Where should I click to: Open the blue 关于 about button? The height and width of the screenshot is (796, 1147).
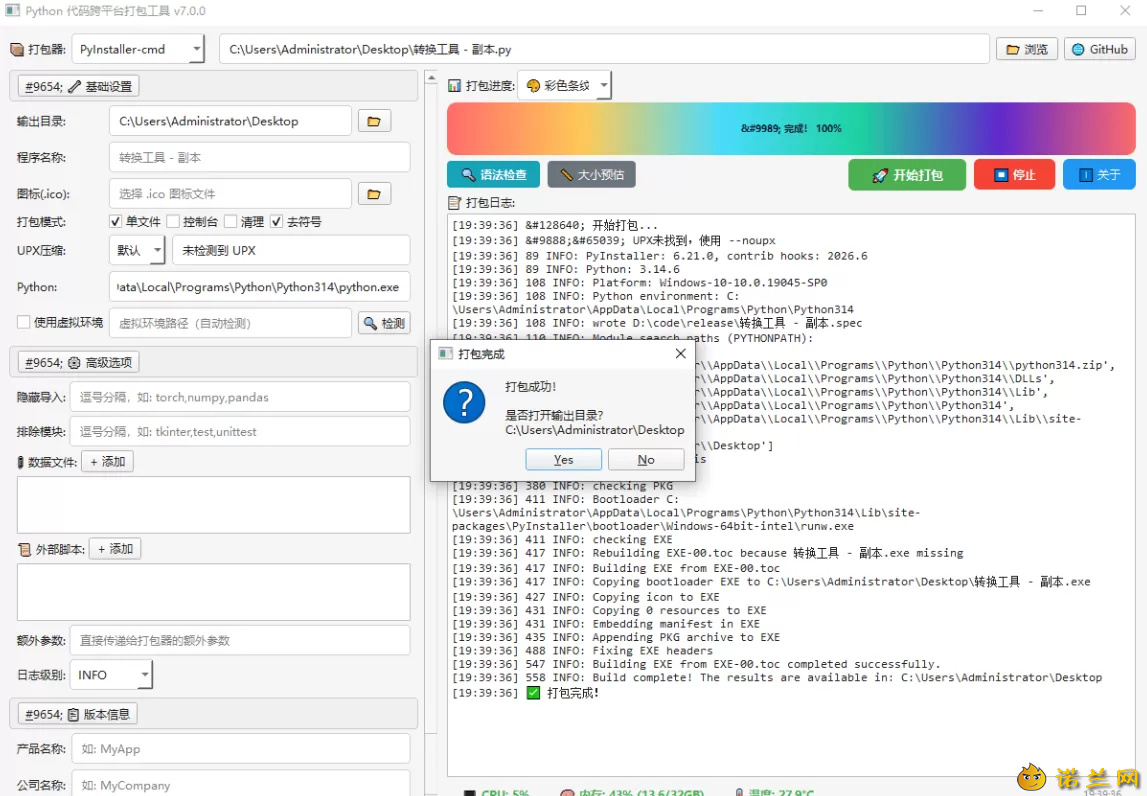point(1099,175)
